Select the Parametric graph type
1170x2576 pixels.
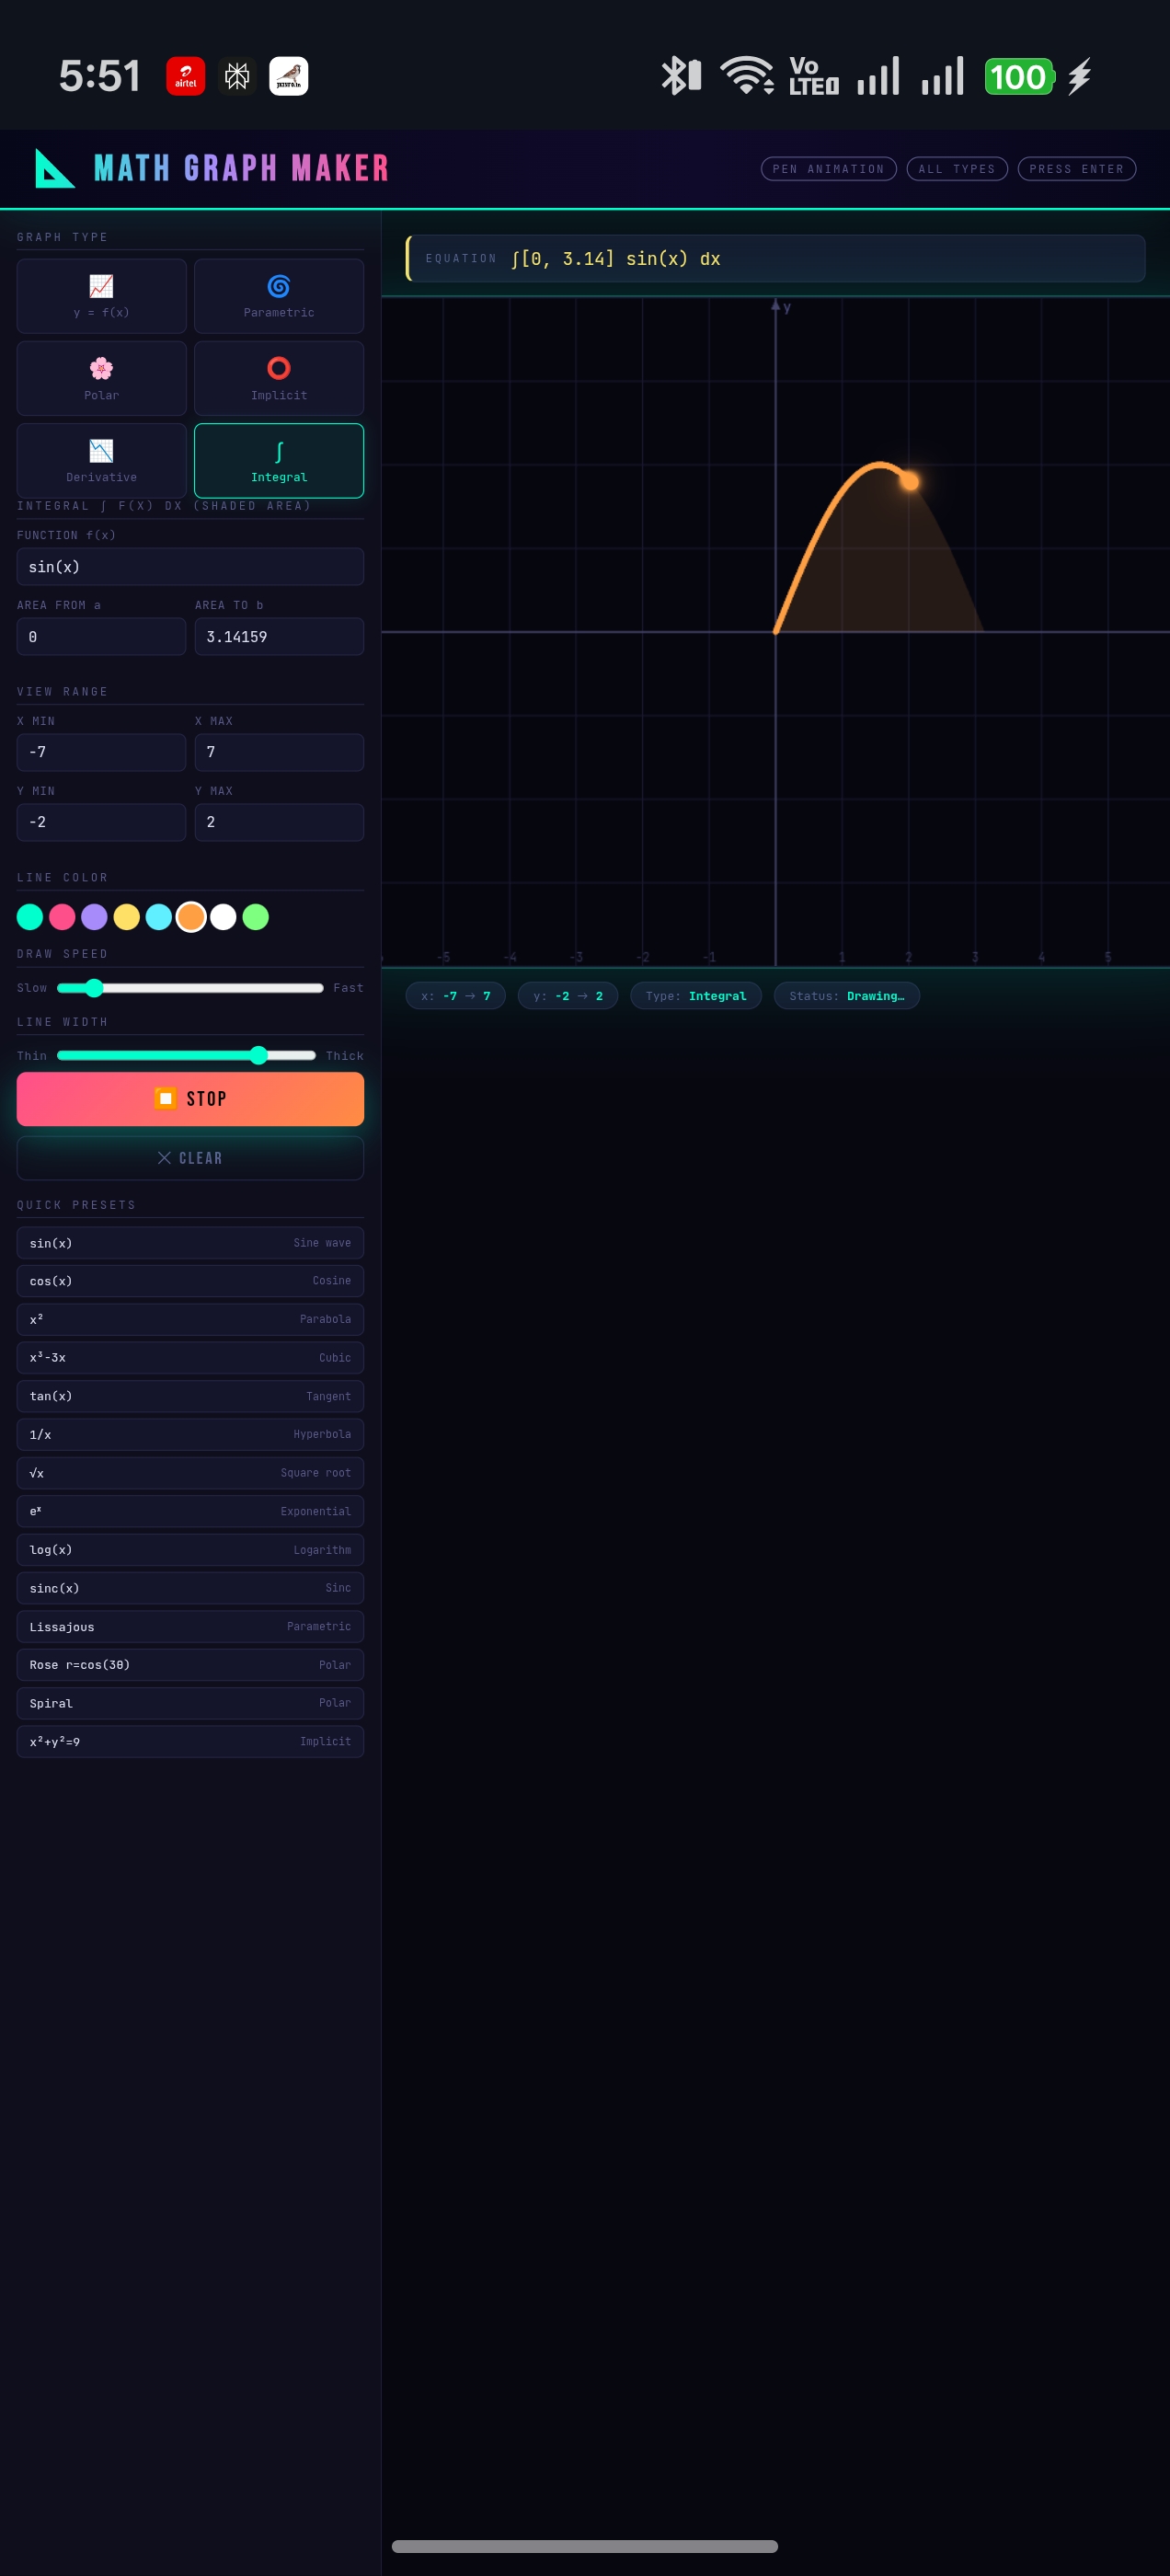point(279,296)
